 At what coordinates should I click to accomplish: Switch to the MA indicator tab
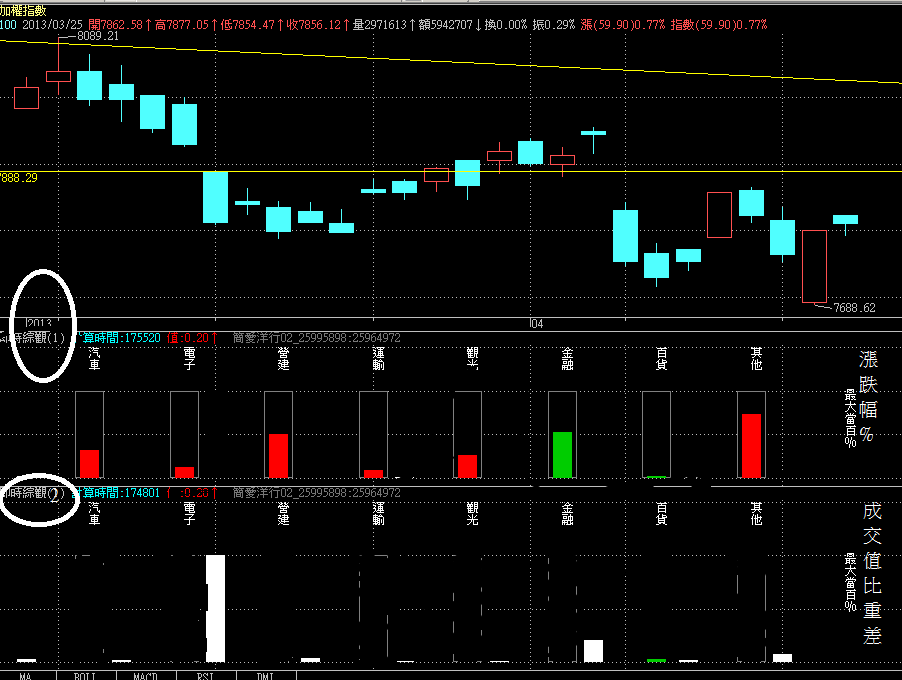click(28, 675)
